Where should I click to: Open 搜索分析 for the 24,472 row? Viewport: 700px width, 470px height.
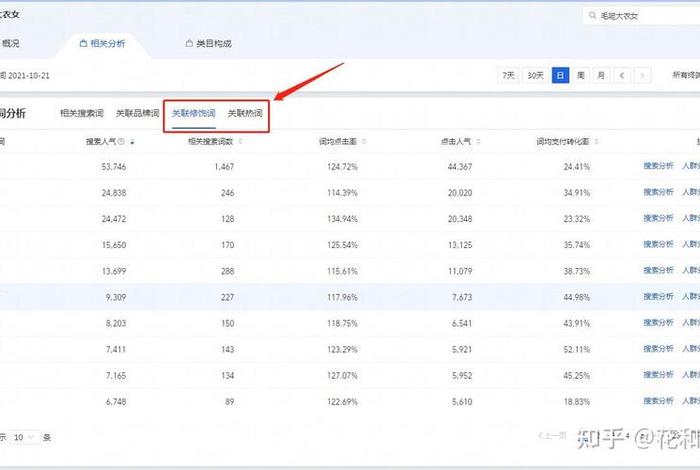point(658,218)
